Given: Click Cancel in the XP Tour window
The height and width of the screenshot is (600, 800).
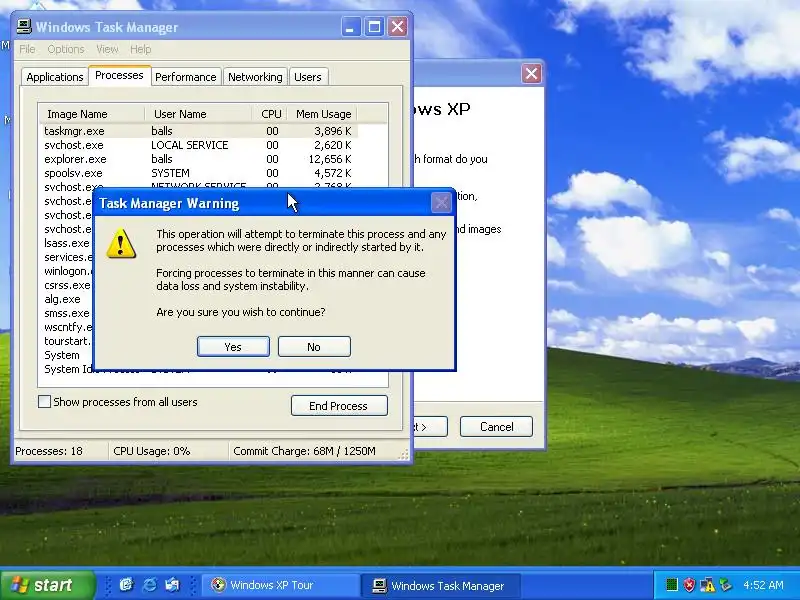Looking at the screenshot, I should tap(496, 427).
